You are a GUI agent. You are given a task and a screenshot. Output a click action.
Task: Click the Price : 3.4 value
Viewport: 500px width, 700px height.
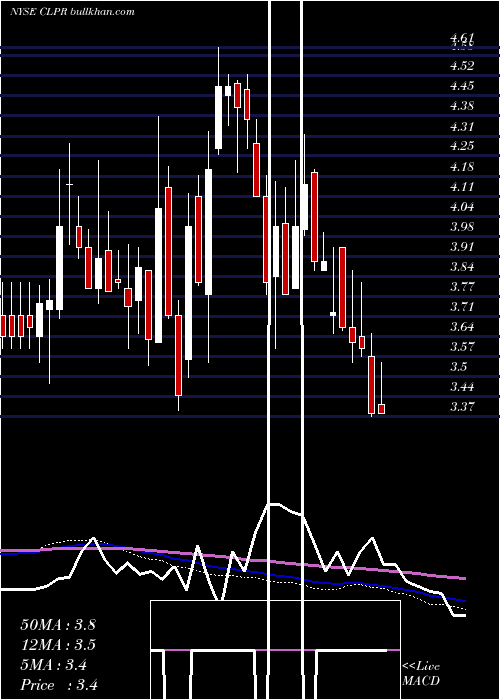pyautogui.click(x=59, y=685)
